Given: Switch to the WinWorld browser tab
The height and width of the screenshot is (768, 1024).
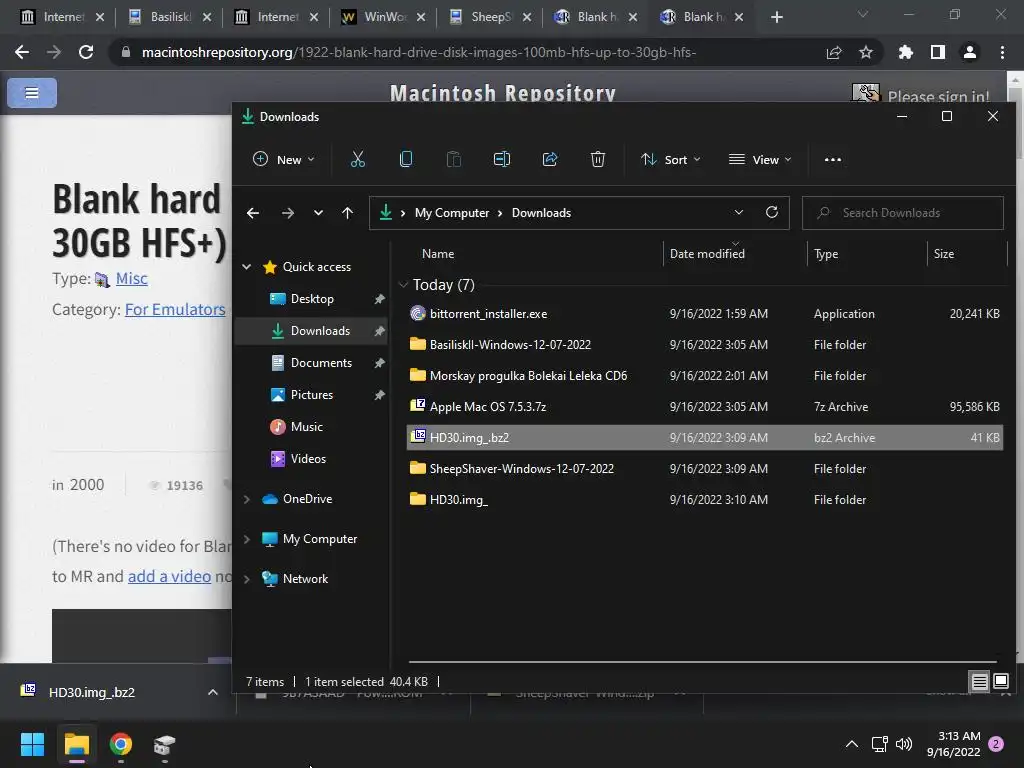Looking at the screenshot, I should [384, 17].
